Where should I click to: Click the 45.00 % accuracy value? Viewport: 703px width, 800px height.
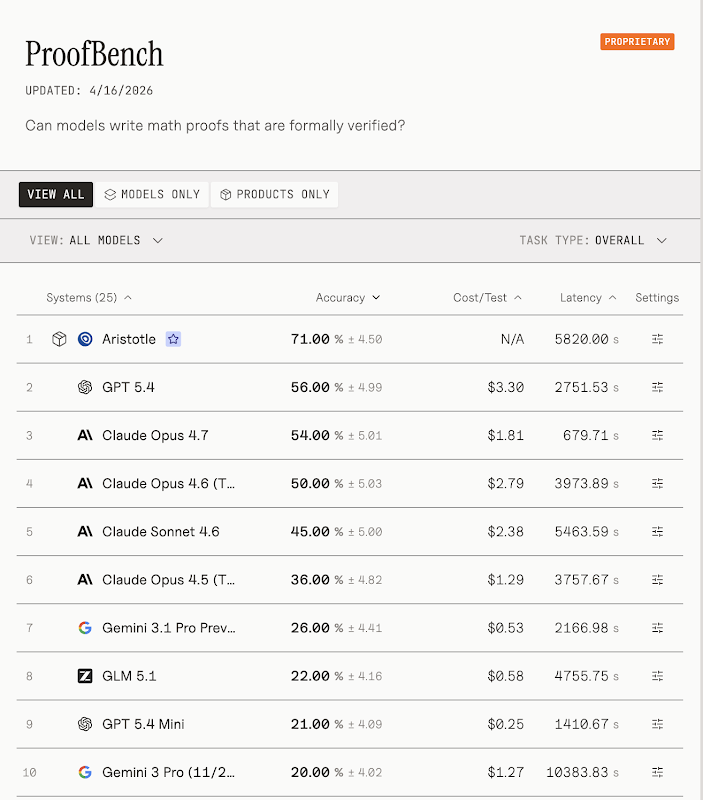click(317, 532)
